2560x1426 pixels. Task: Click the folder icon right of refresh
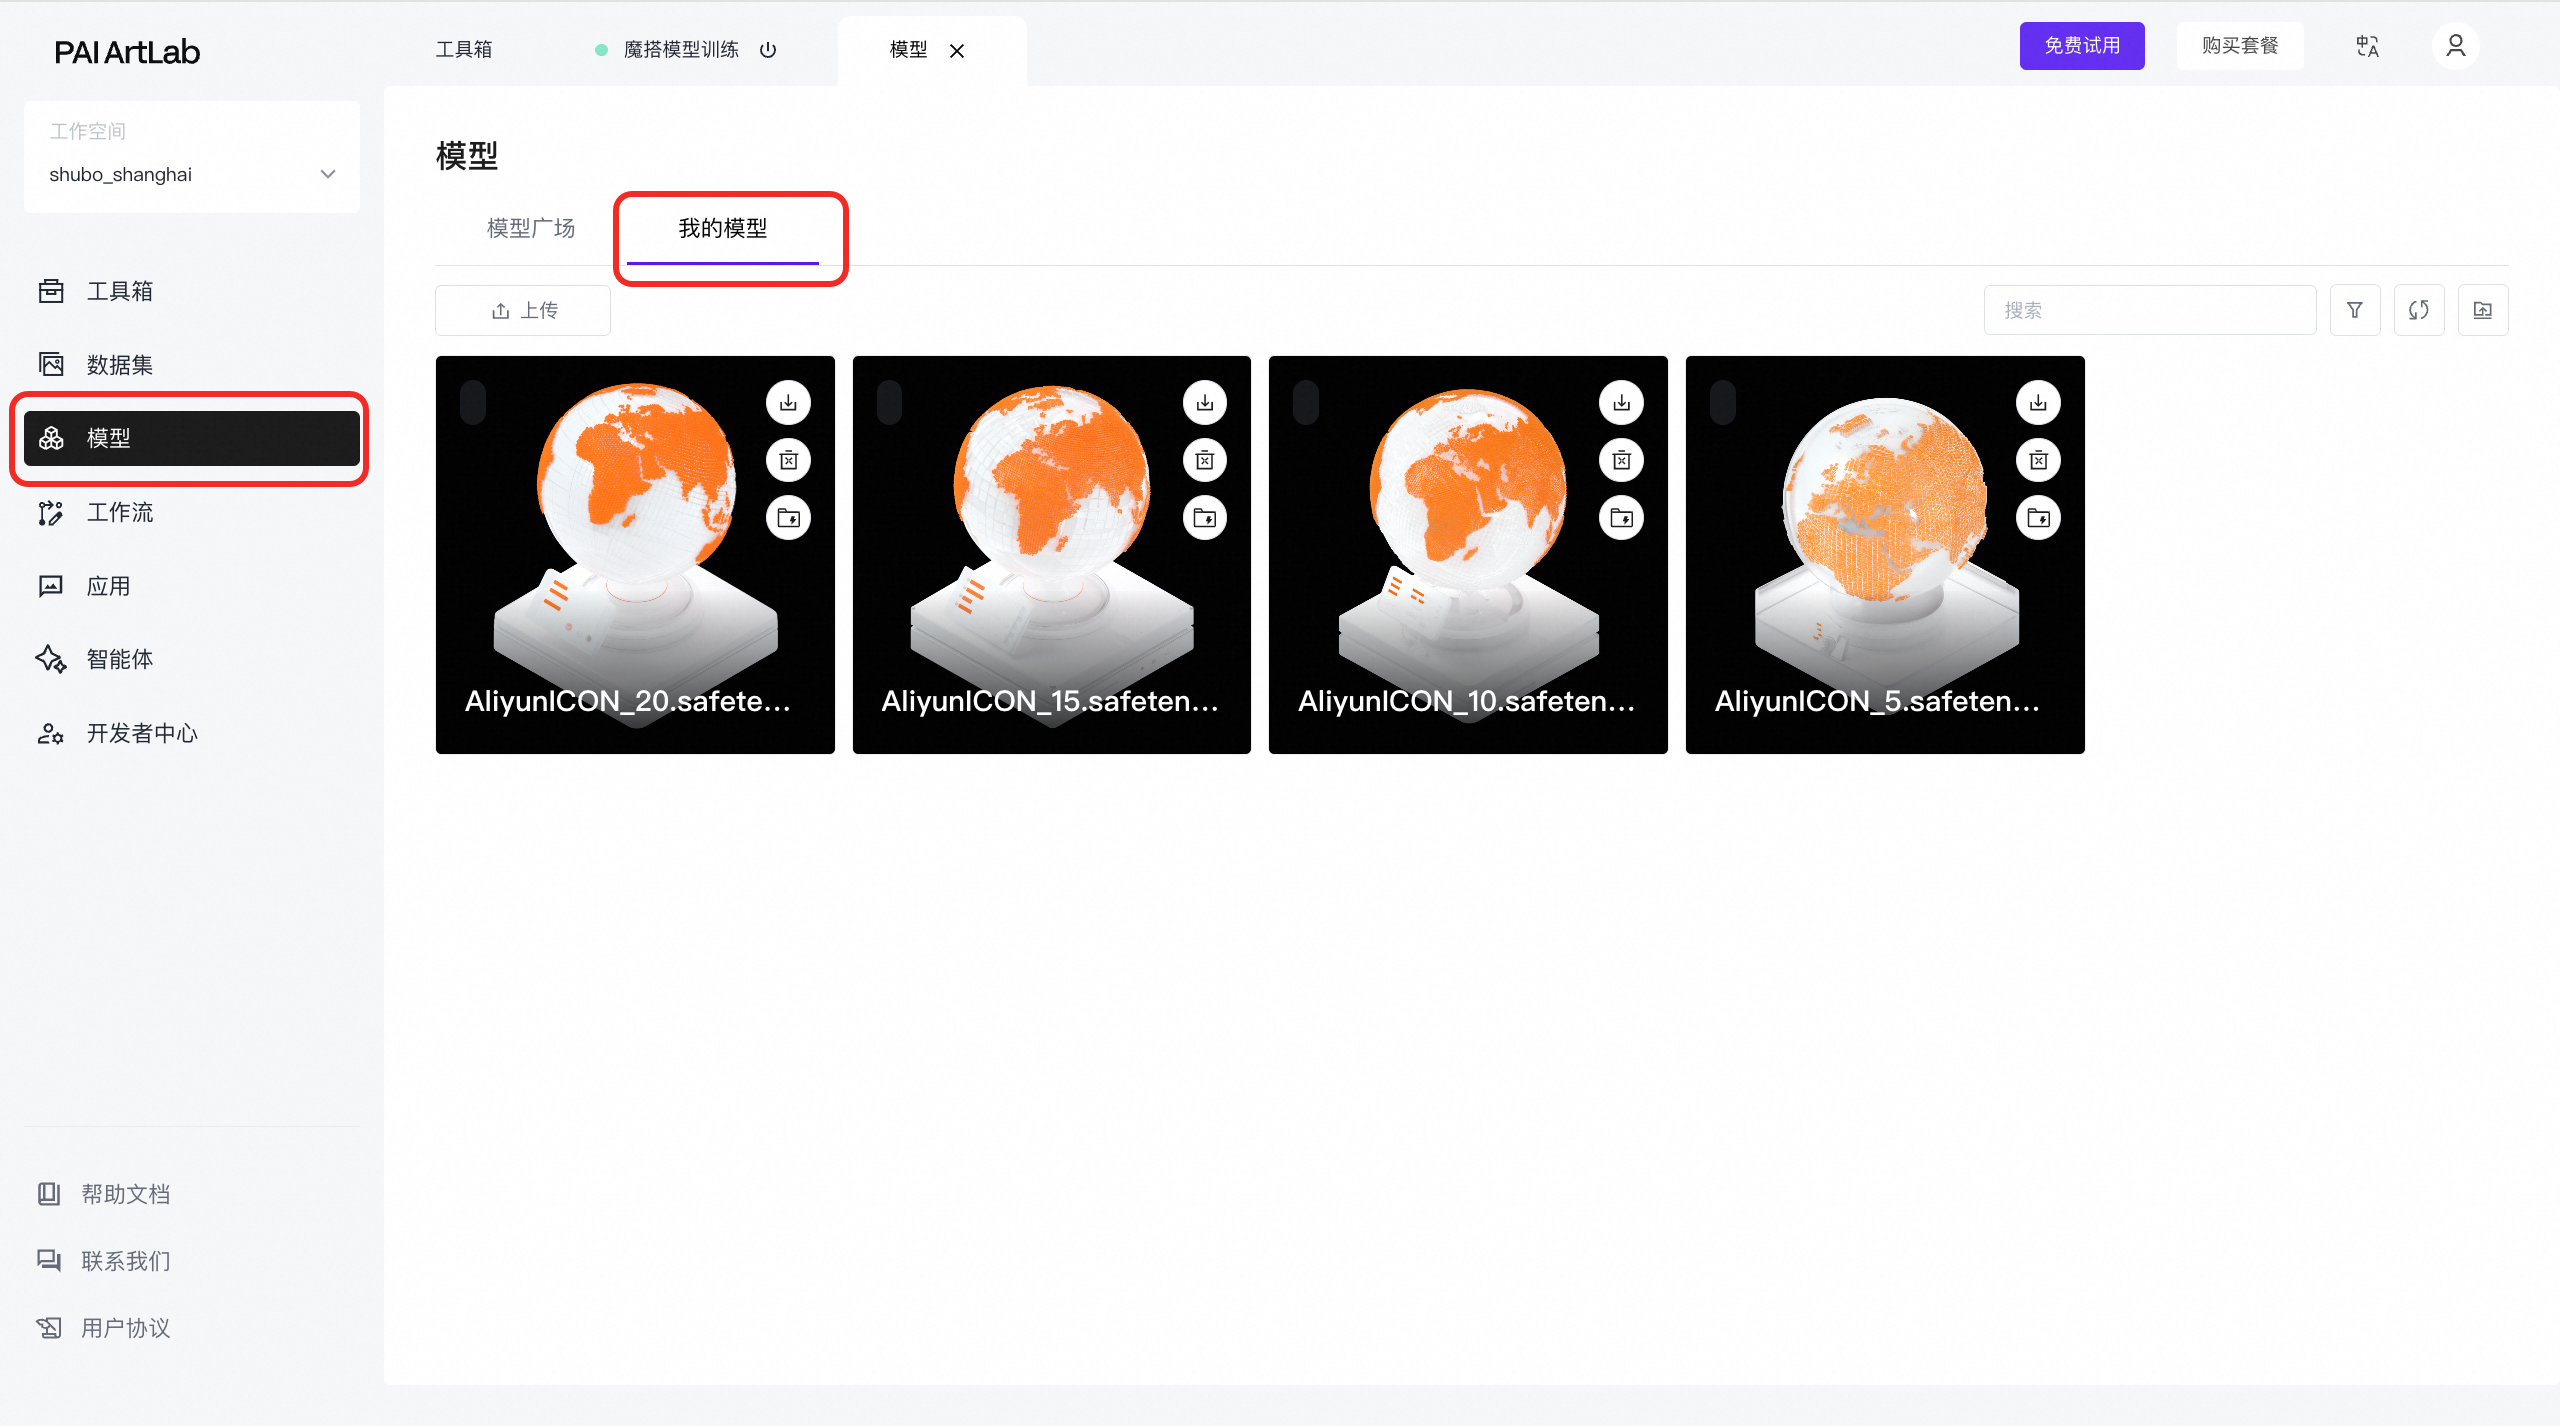pos(2482,310)
